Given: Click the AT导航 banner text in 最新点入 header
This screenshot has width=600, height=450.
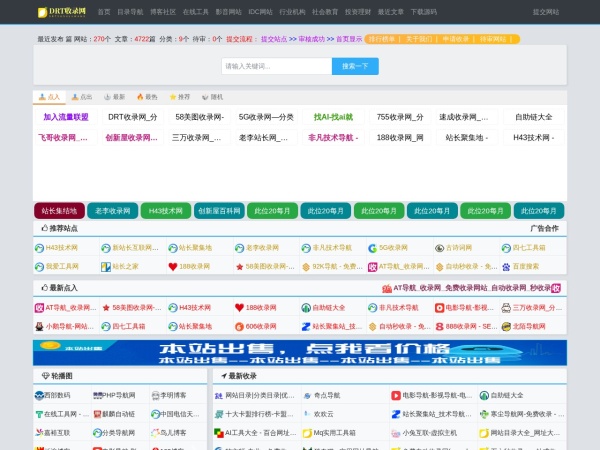Looking at the screenshot, I should click(472, 288).
